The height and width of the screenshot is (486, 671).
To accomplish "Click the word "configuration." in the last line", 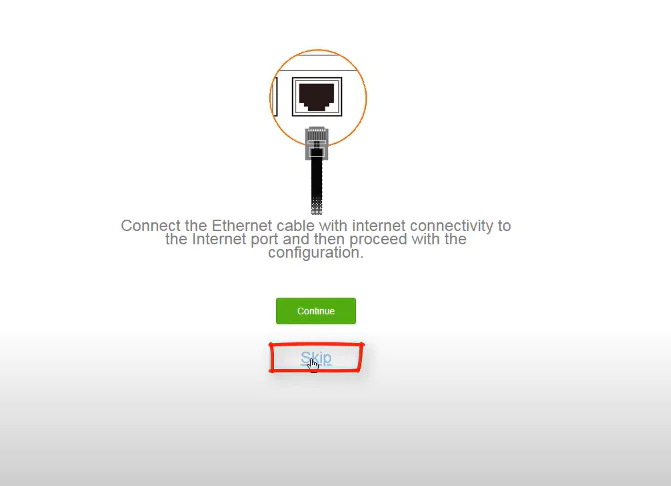I will 316,252.
